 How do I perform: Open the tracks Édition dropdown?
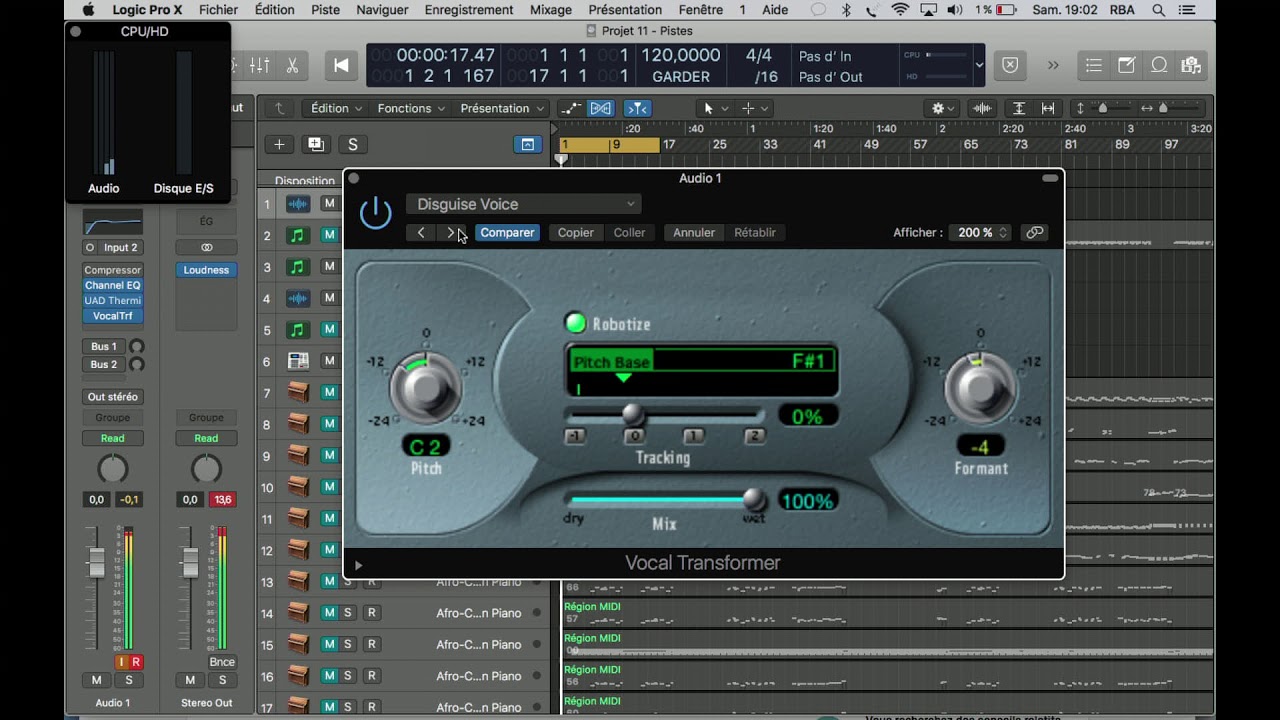[336, 108]
